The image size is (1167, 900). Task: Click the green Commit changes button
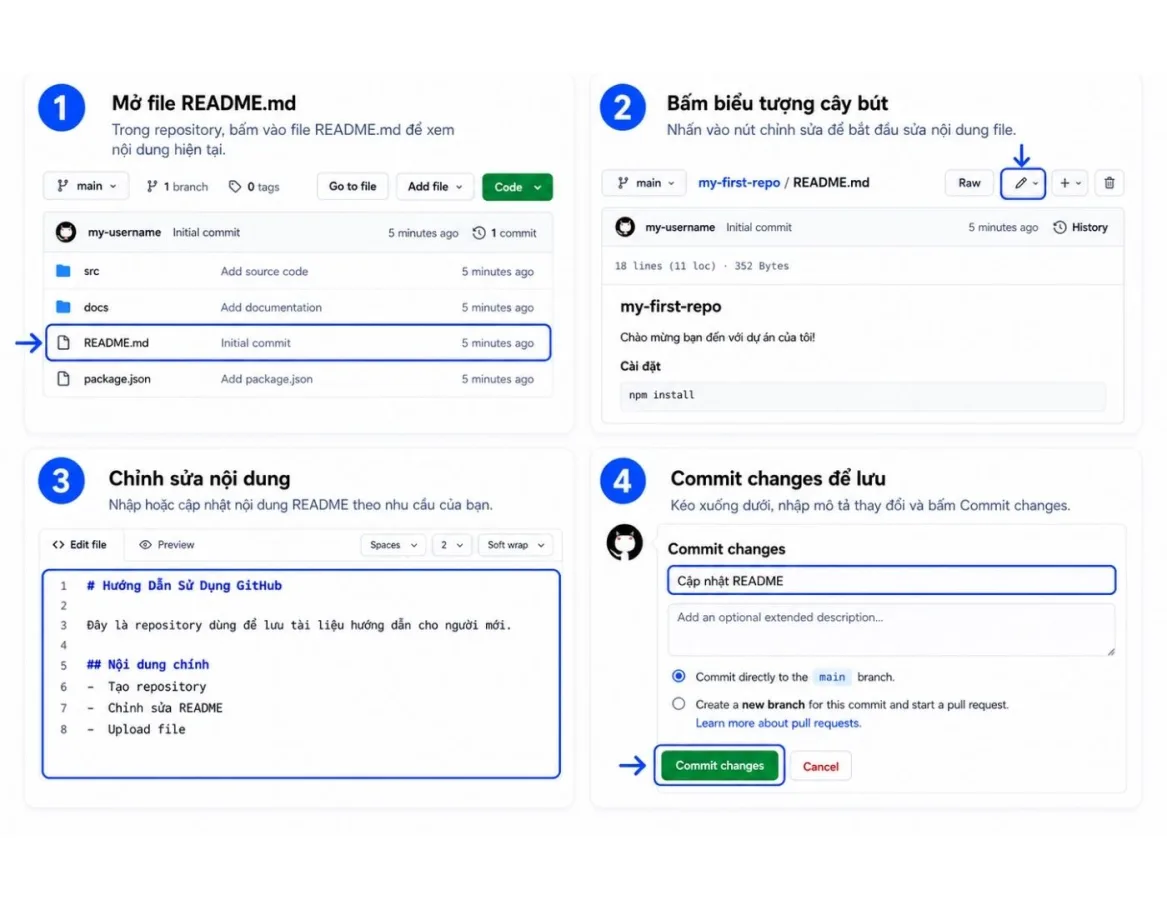coord(719,765)
